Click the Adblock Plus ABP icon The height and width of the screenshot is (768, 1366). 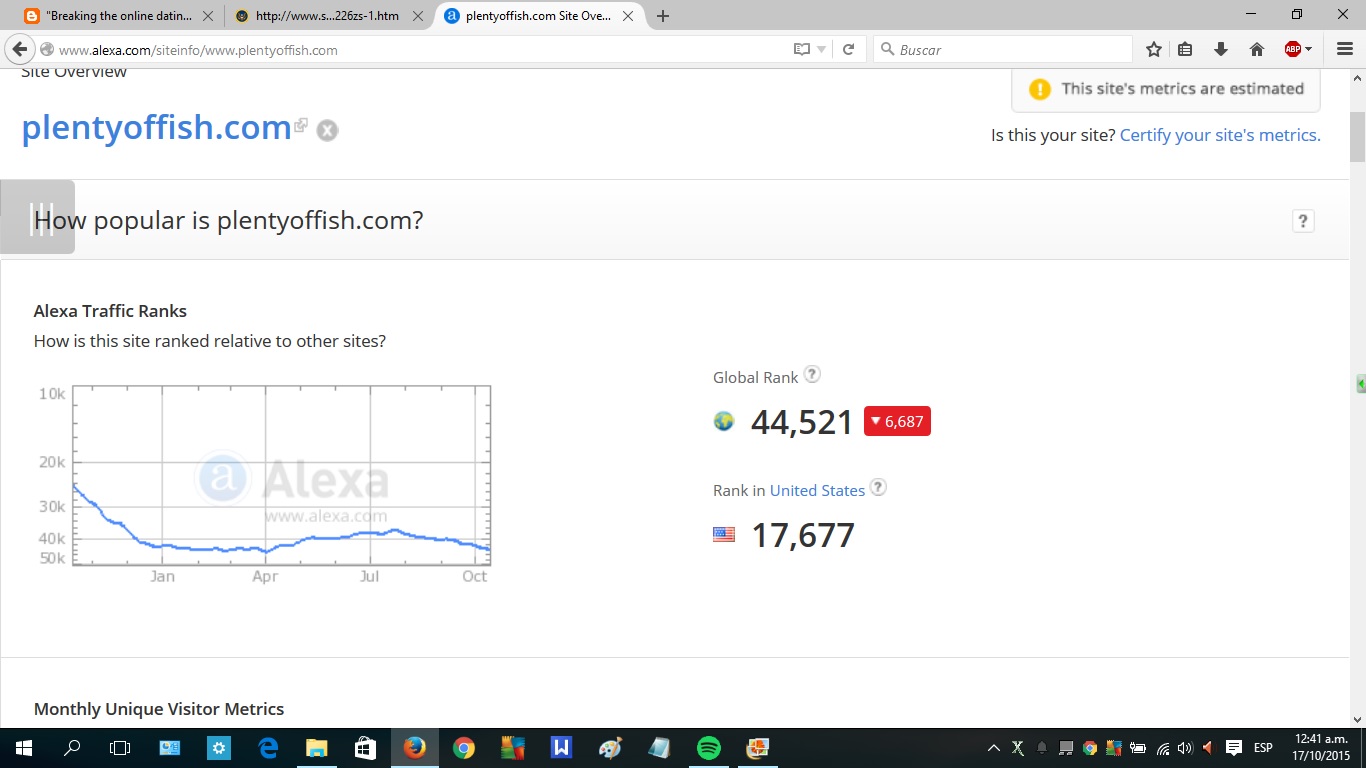coord(1292,49)
